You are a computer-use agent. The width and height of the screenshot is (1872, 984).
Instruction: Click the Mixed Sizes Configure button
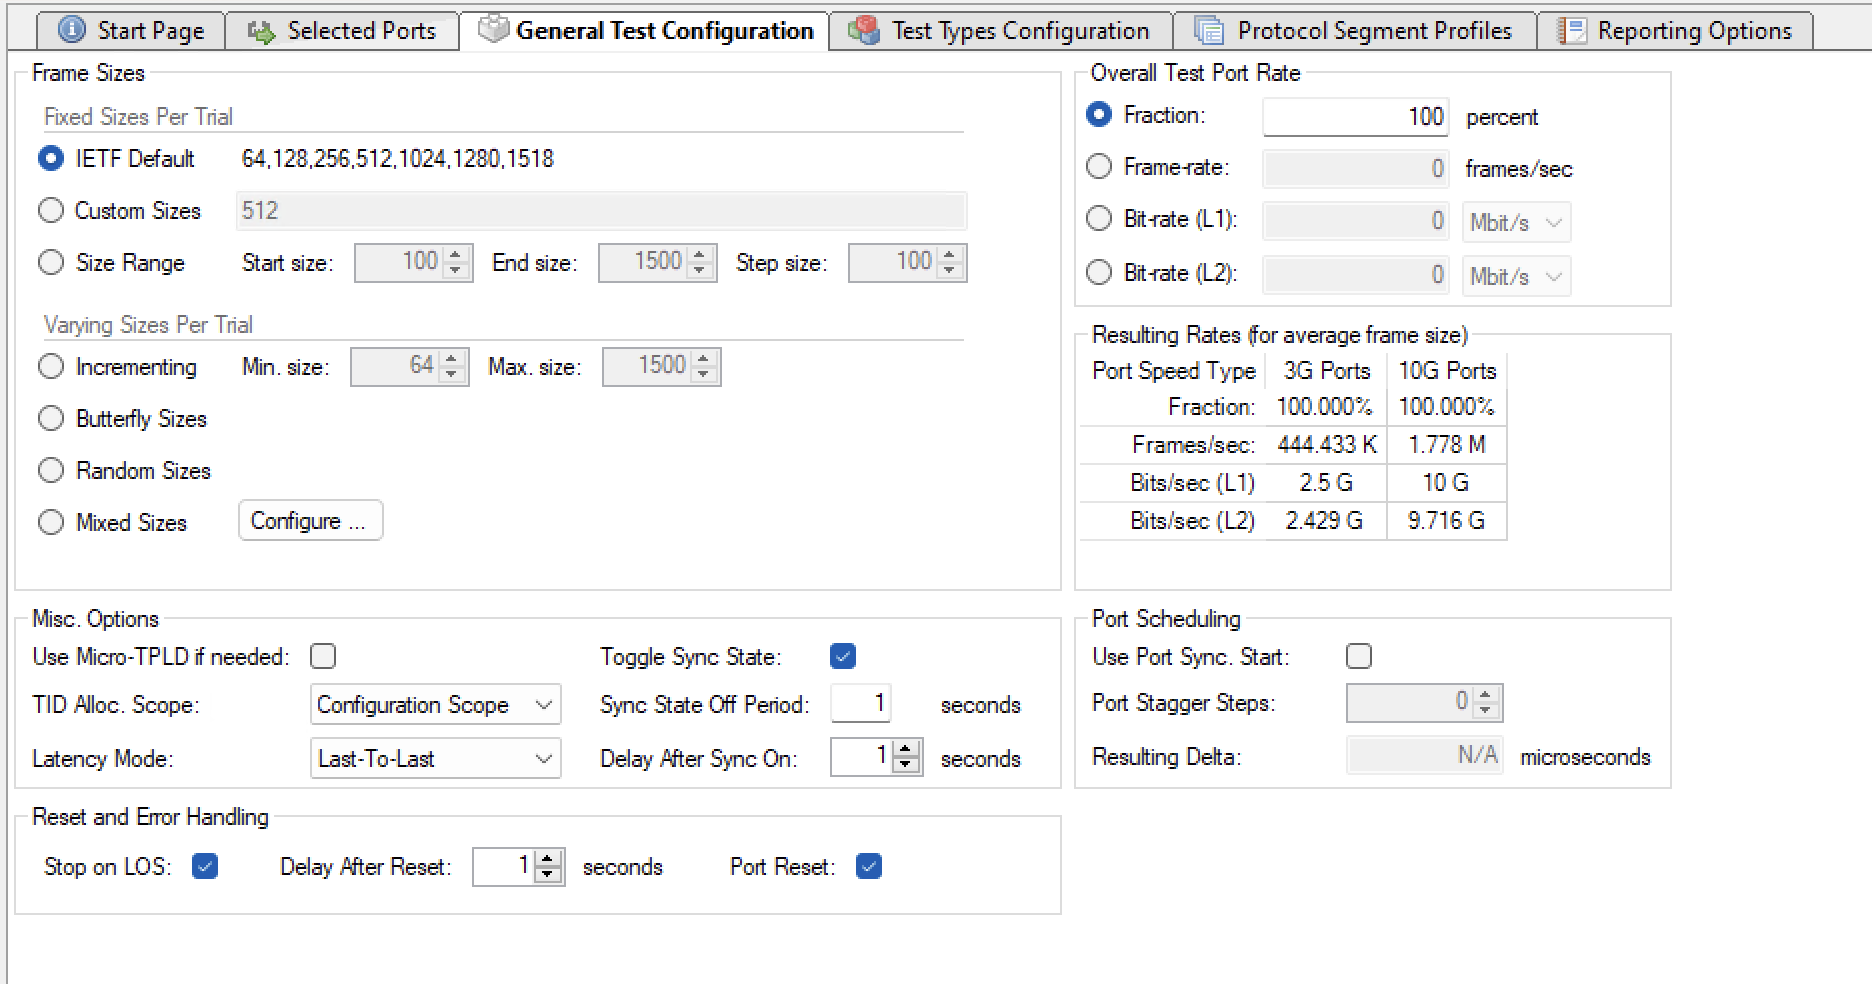coord(311,521)
